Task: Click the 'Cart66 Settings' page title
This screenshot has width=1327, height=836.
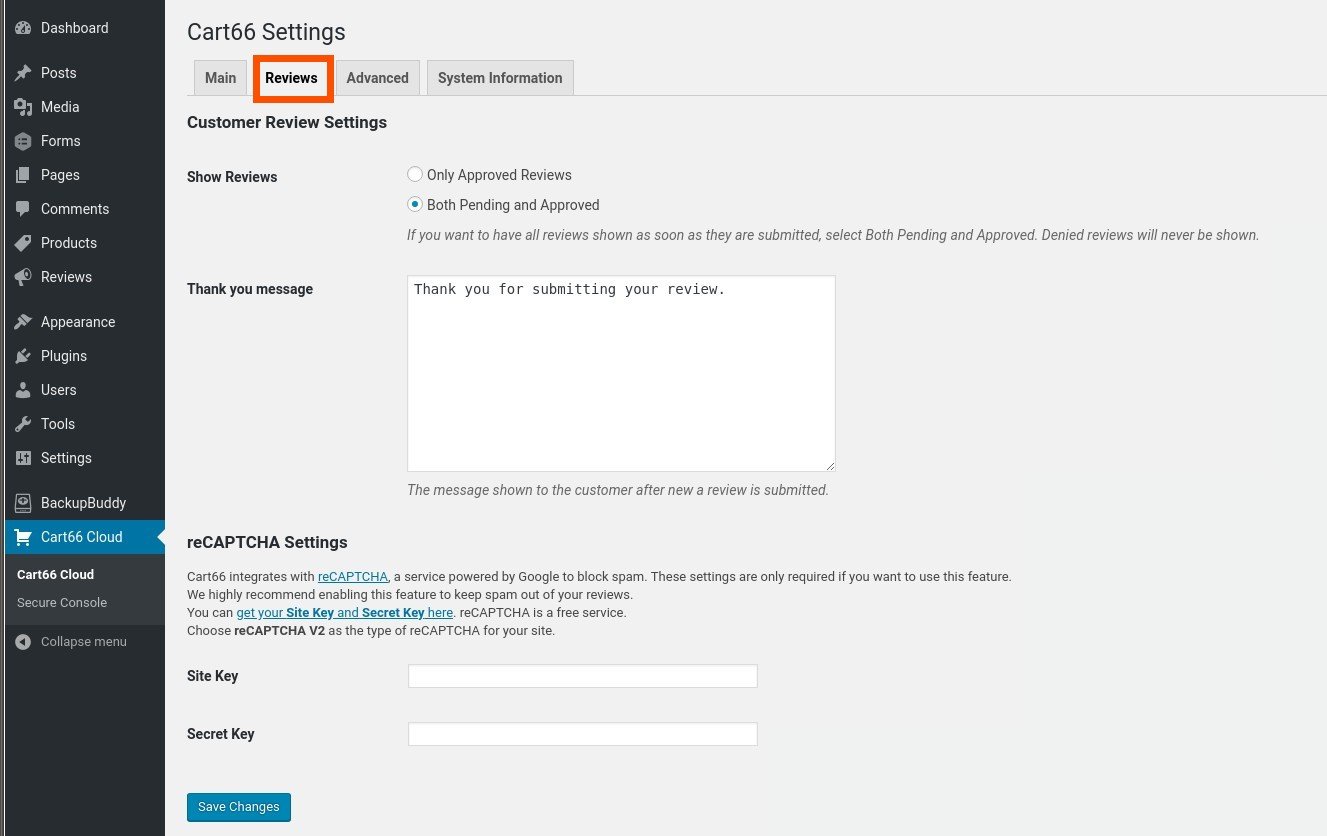Action: click(266, 32)
